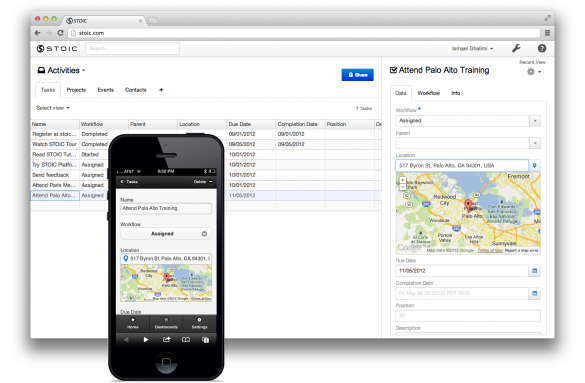
Task: Open the browser hamburger menu
Action: [547, 33]
